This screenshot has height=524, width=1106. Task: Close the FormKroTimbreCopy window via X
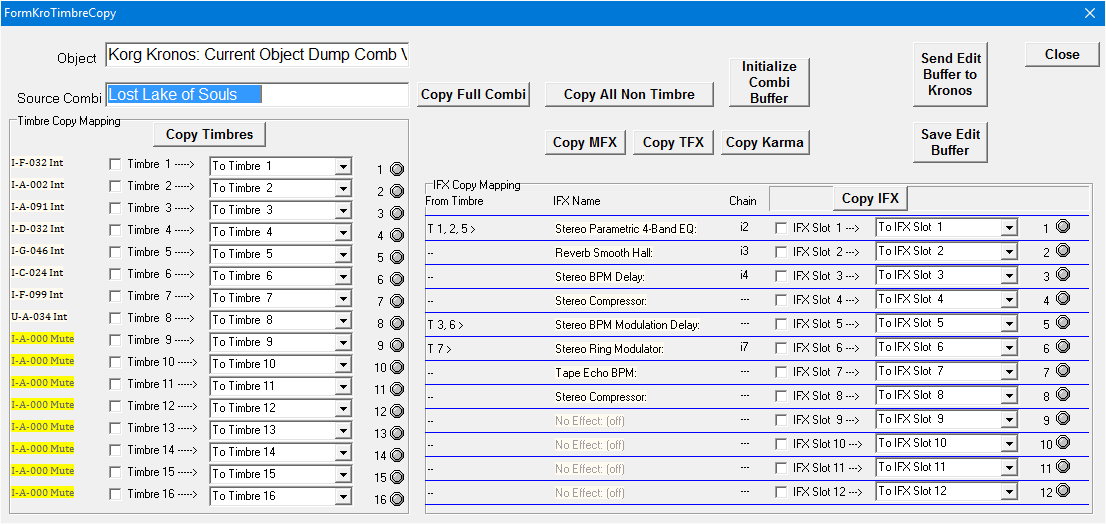(x=1088, y=13)
